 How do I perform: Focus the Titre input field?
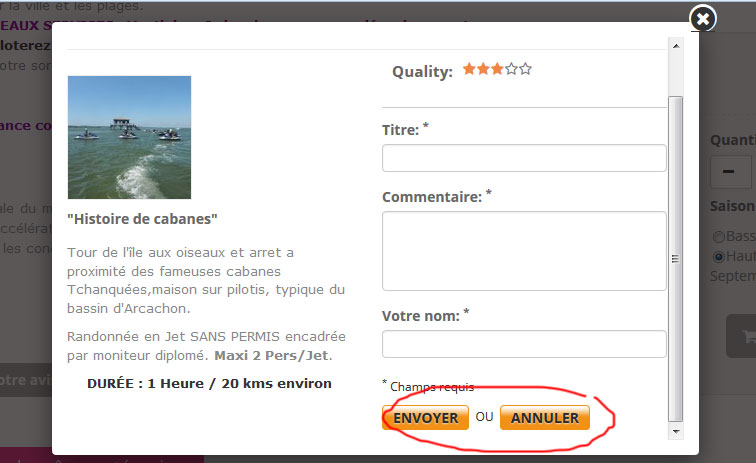click(x=524, y=158)
